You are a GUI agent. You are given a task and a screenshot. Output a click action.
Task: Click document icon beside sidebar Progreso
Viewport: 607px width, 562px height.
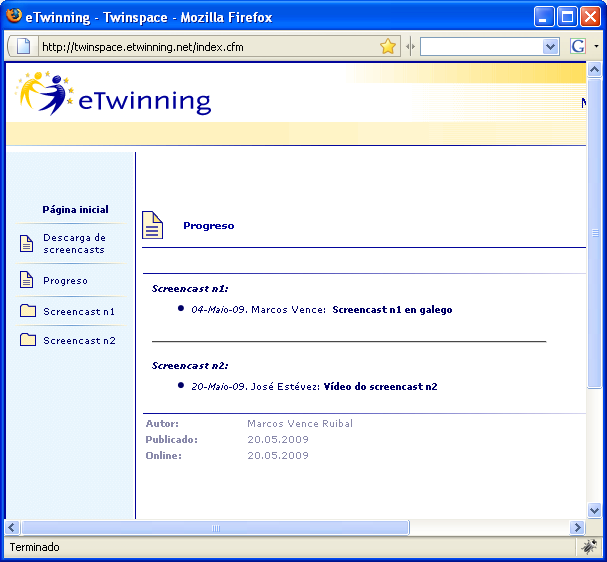coord(26,280)
